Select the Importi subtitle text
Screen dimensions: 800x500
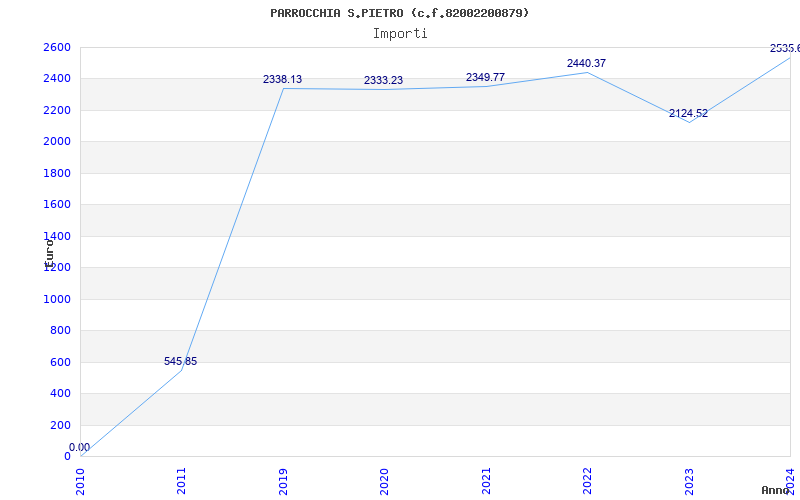400,34
